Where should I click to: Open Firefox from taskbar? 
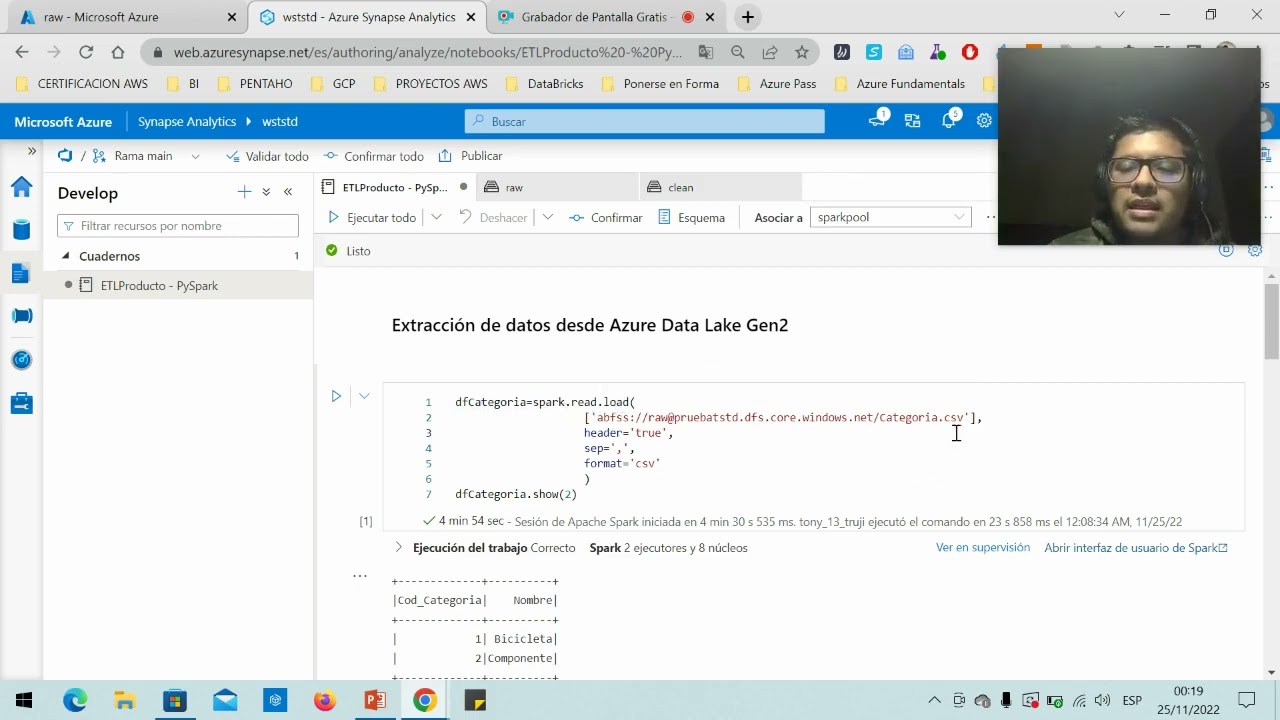tap(325, 700)
